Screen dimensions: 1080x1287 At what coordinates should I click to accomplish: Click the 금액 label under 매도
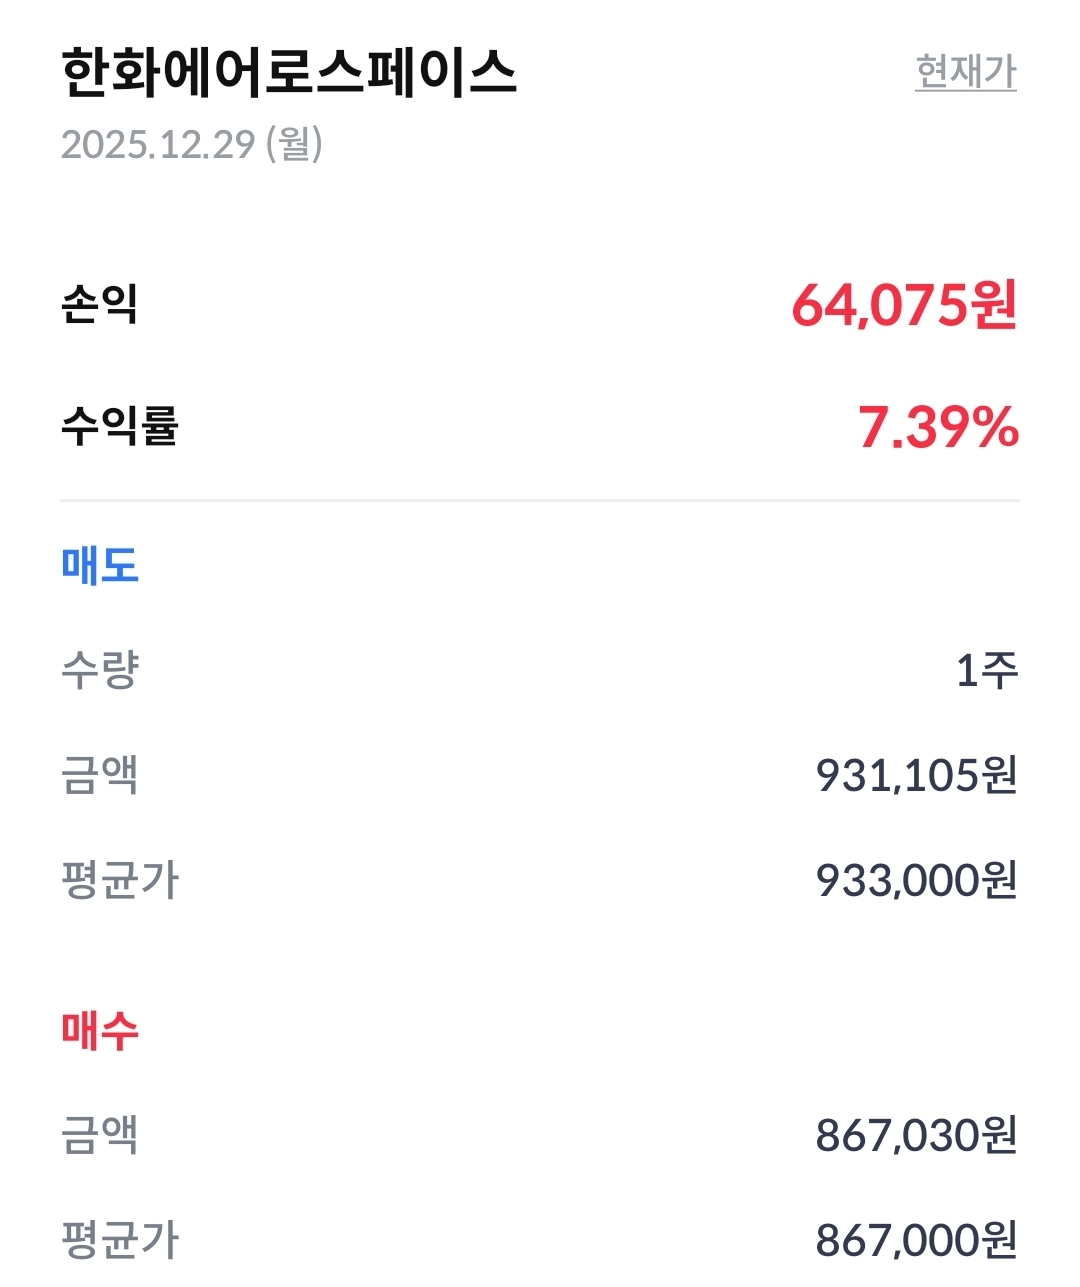[x=99, y=775]
